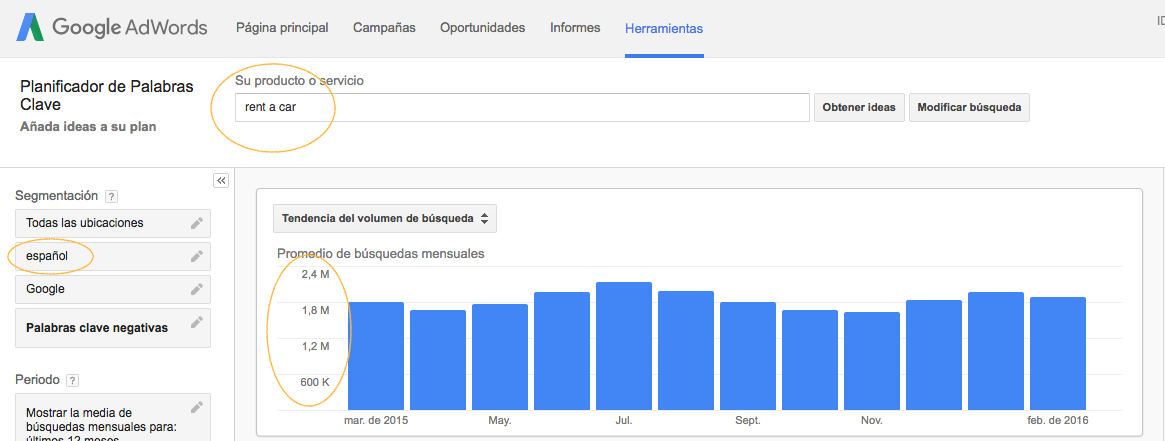The height and width of the screenshot is (441, 1165).
Task: Edit Google network with pencil icon
Action: [x=196, y=289]
